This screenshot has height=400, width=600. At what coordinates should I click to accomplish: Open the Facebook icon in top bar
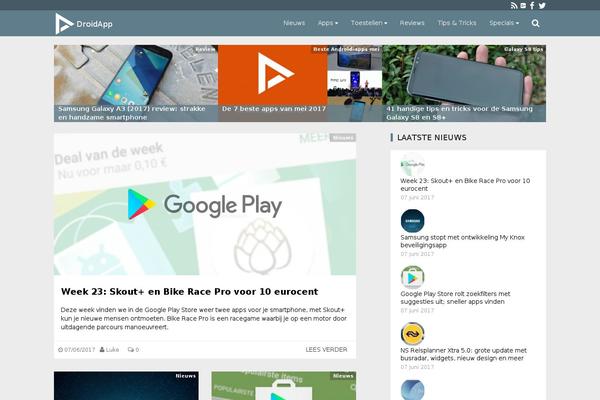pyautogui.click(x=532, y=6)
